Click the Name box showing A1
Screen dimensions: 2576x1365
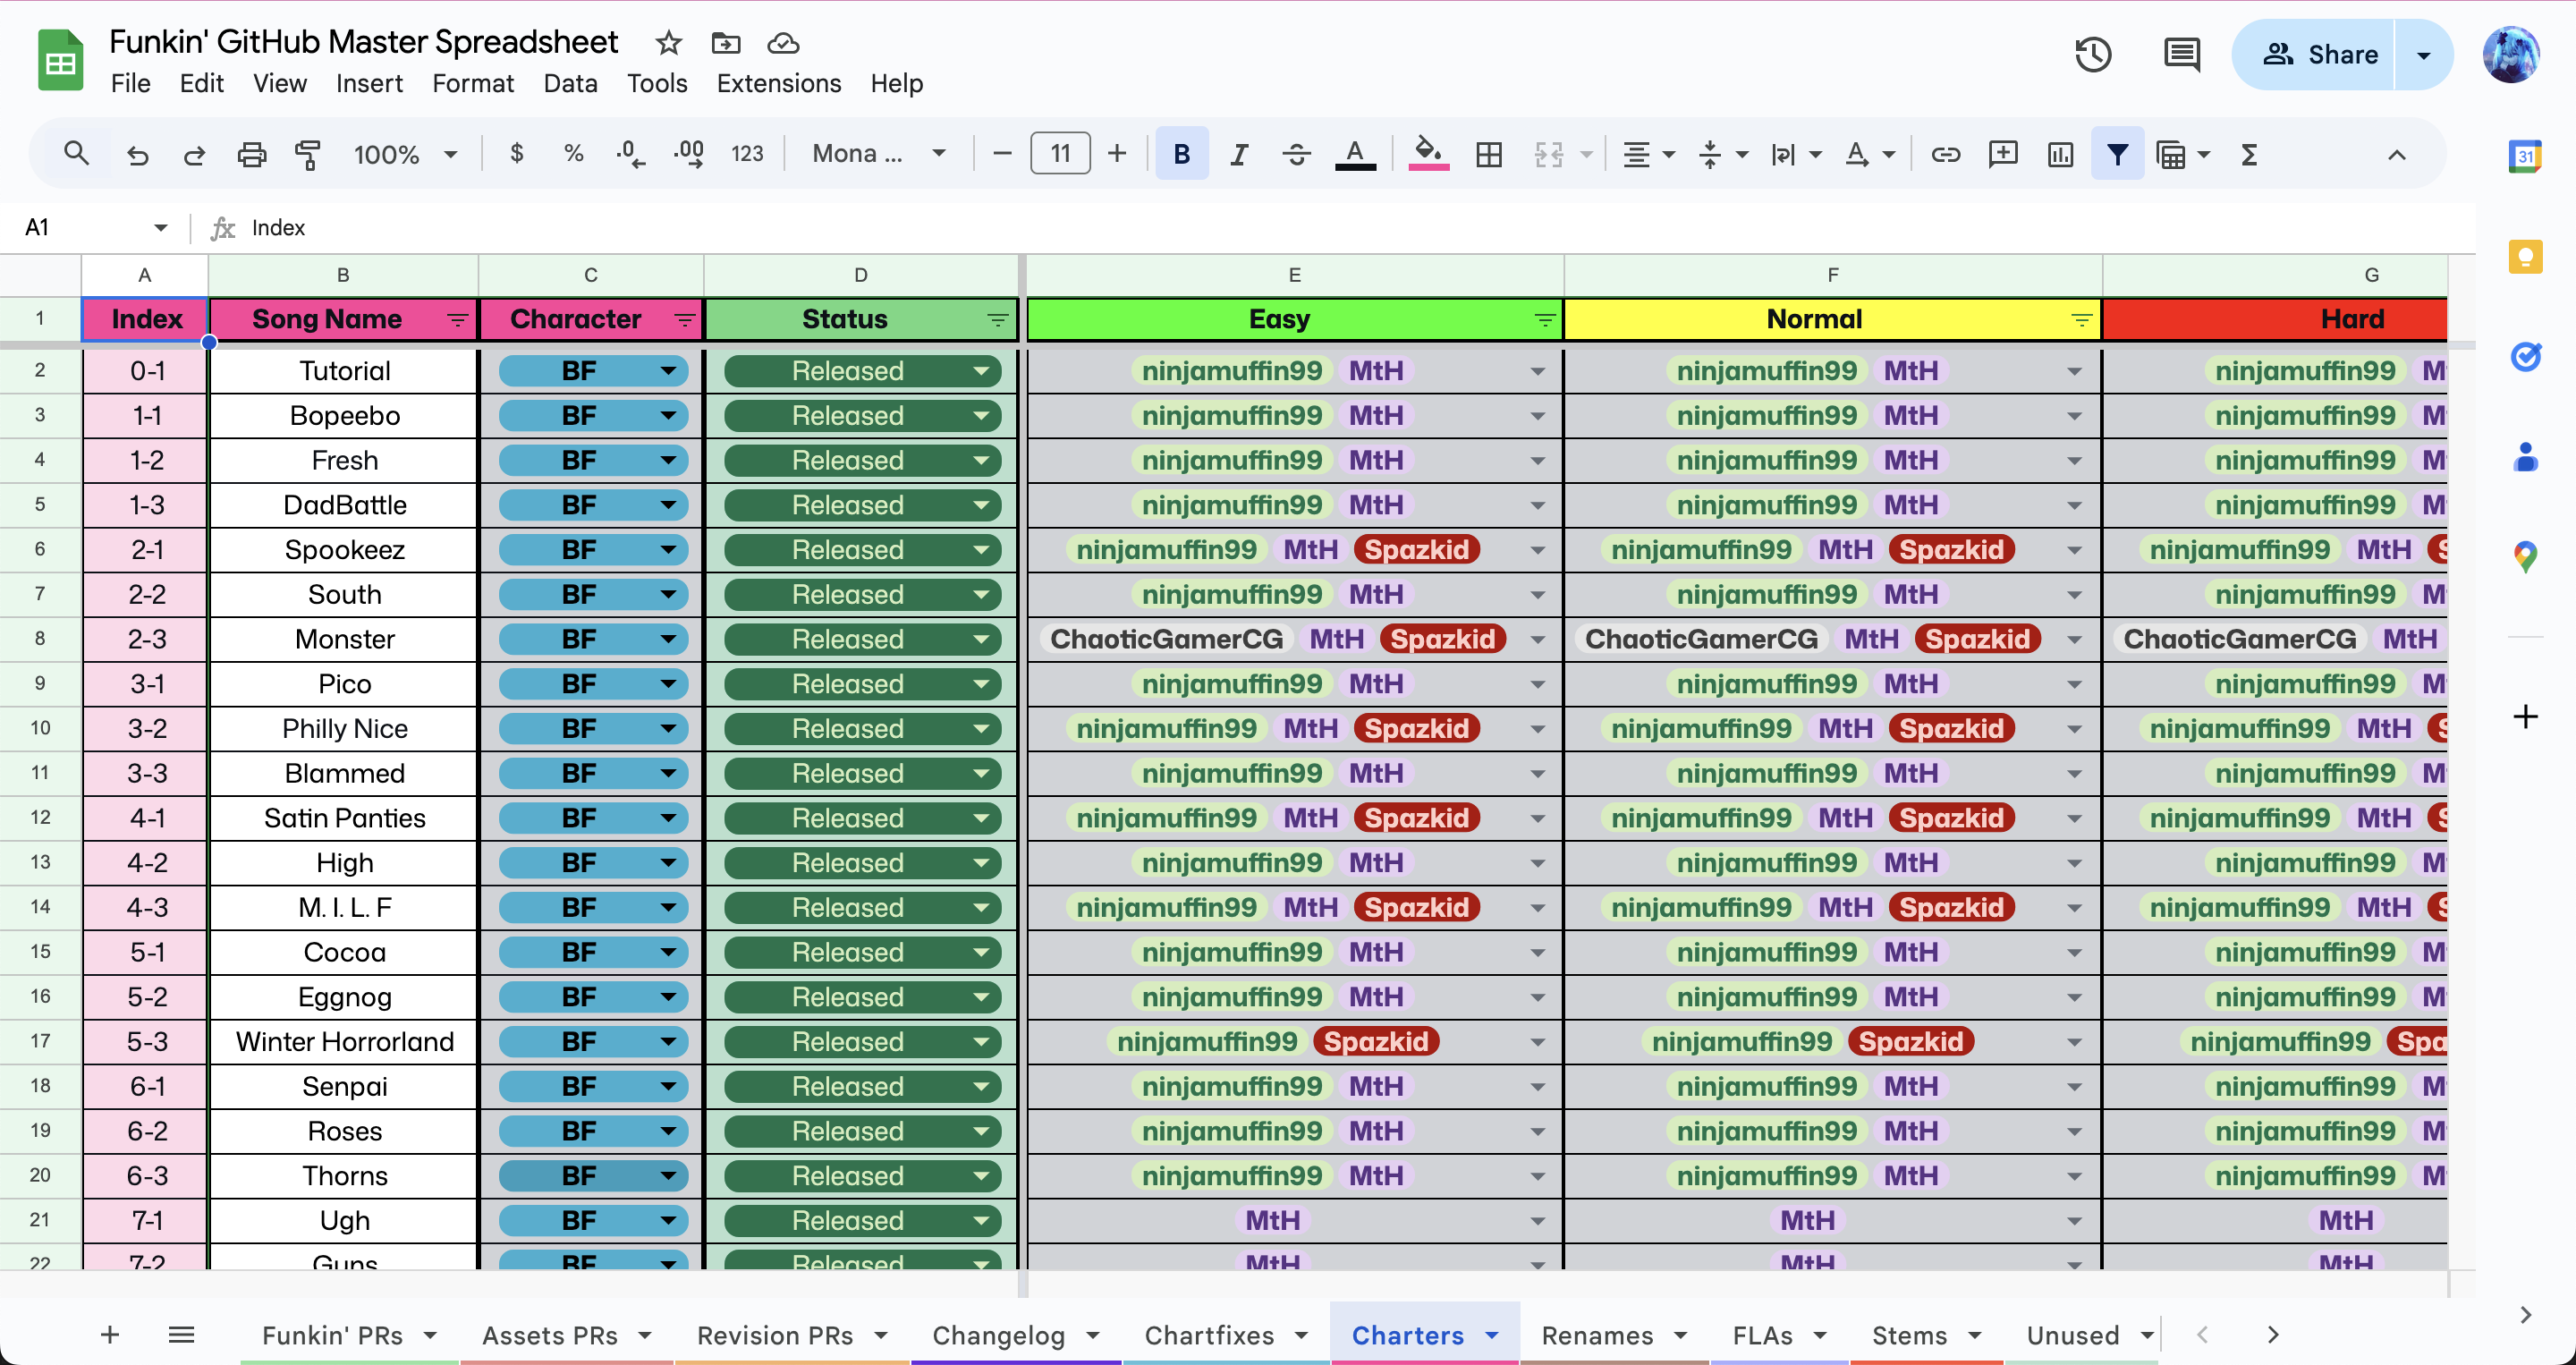coord(95,227)
